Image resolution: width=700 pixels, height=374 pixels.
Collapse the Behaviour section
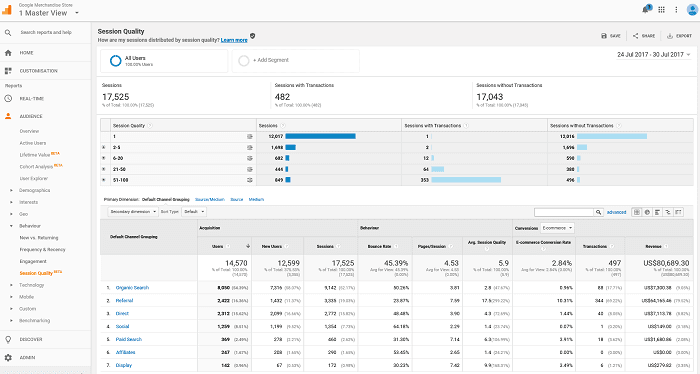[x=11, y=226]
